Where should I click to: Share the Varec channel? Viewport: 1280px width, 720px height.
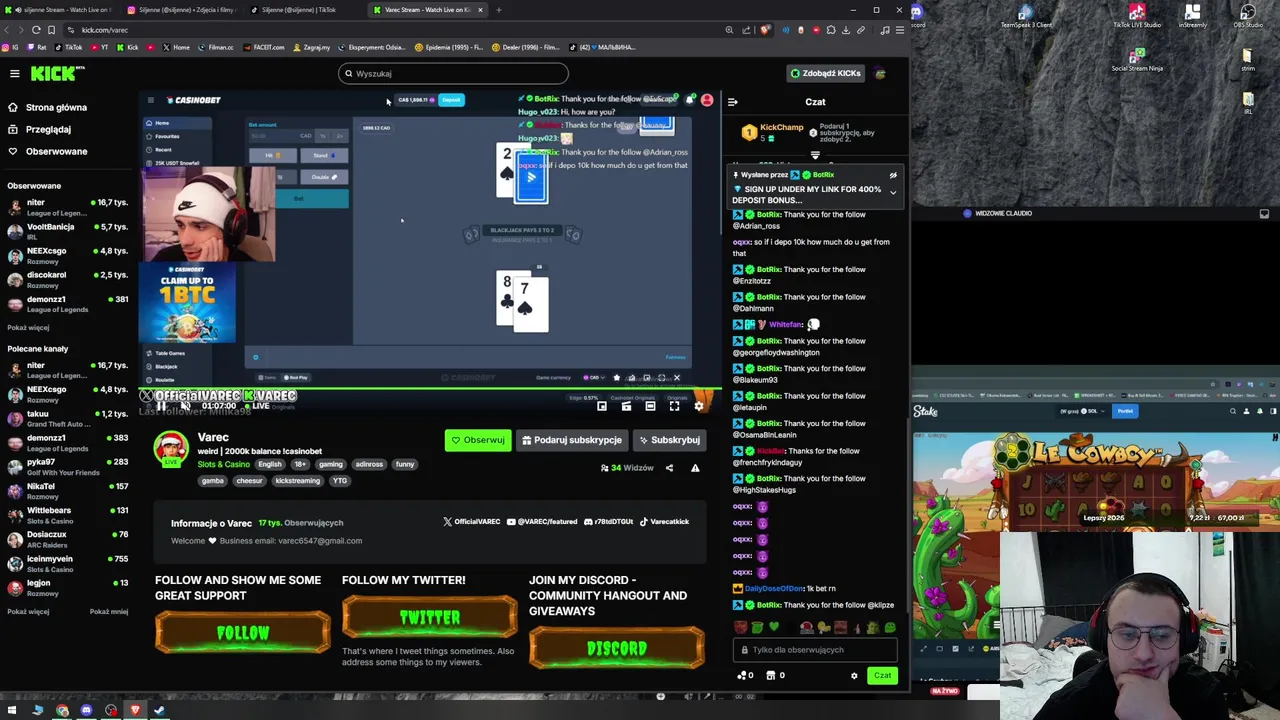point(669,468)
